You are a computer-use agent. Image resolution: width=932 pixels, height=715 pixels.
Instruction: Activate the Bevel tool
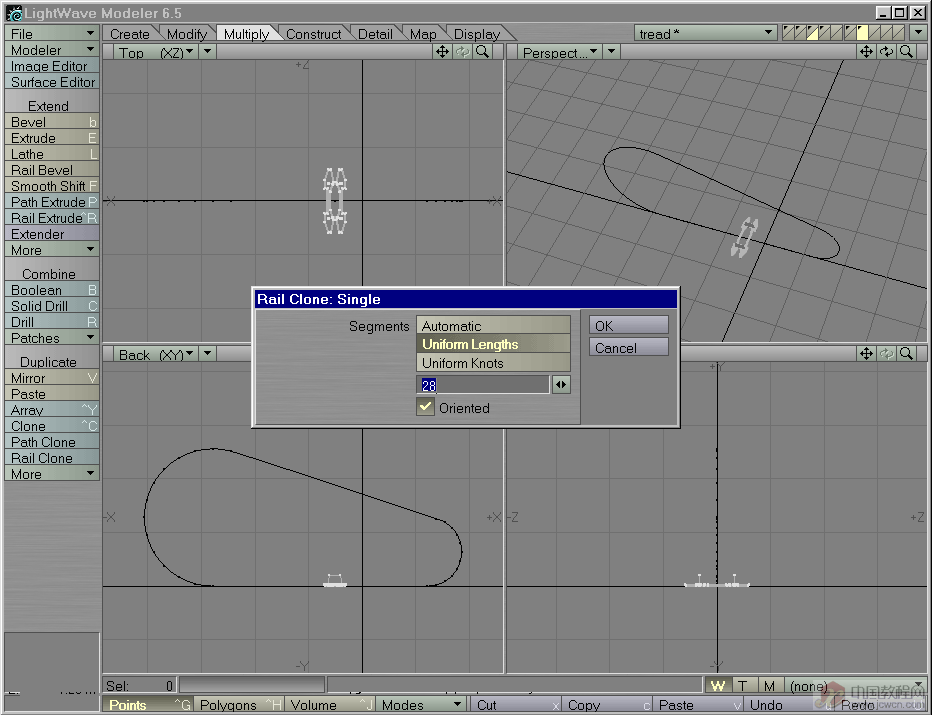[x=52, y=122]
